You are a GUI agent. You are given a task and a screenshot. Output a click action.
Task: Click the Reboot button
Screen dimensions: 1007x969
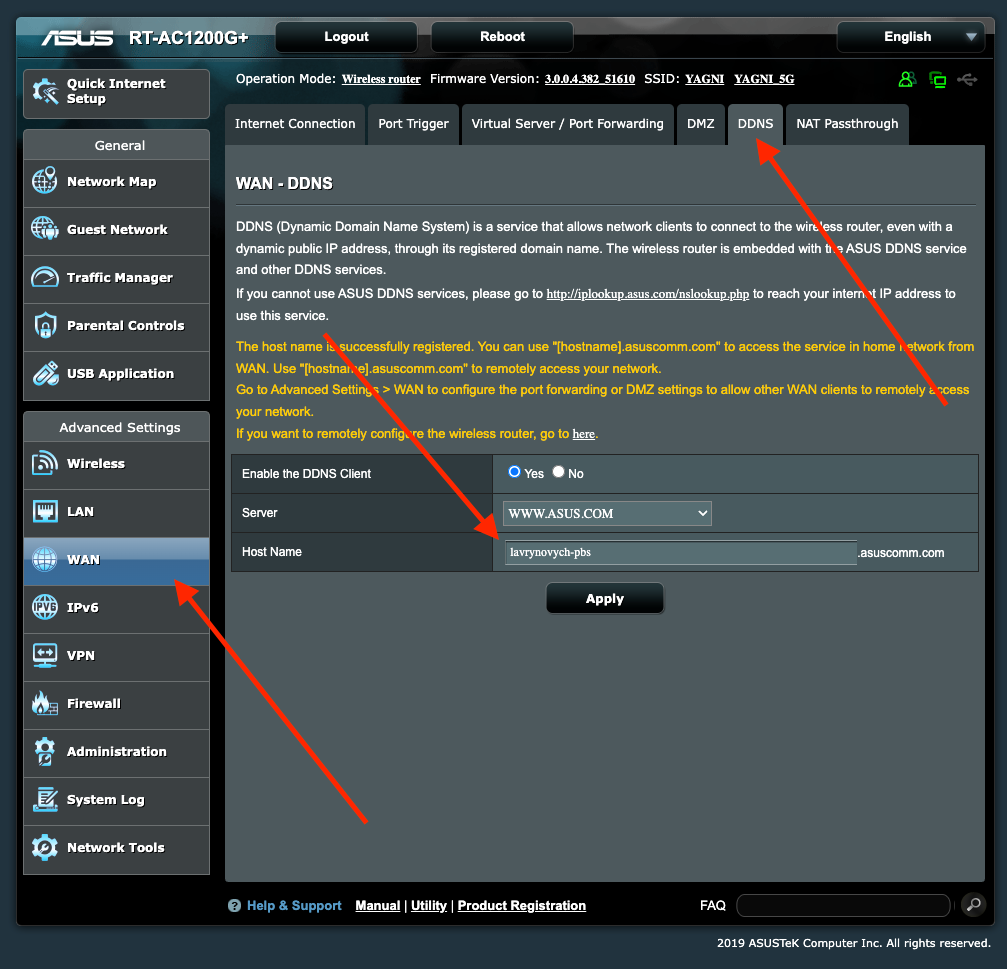click(502, 37)
